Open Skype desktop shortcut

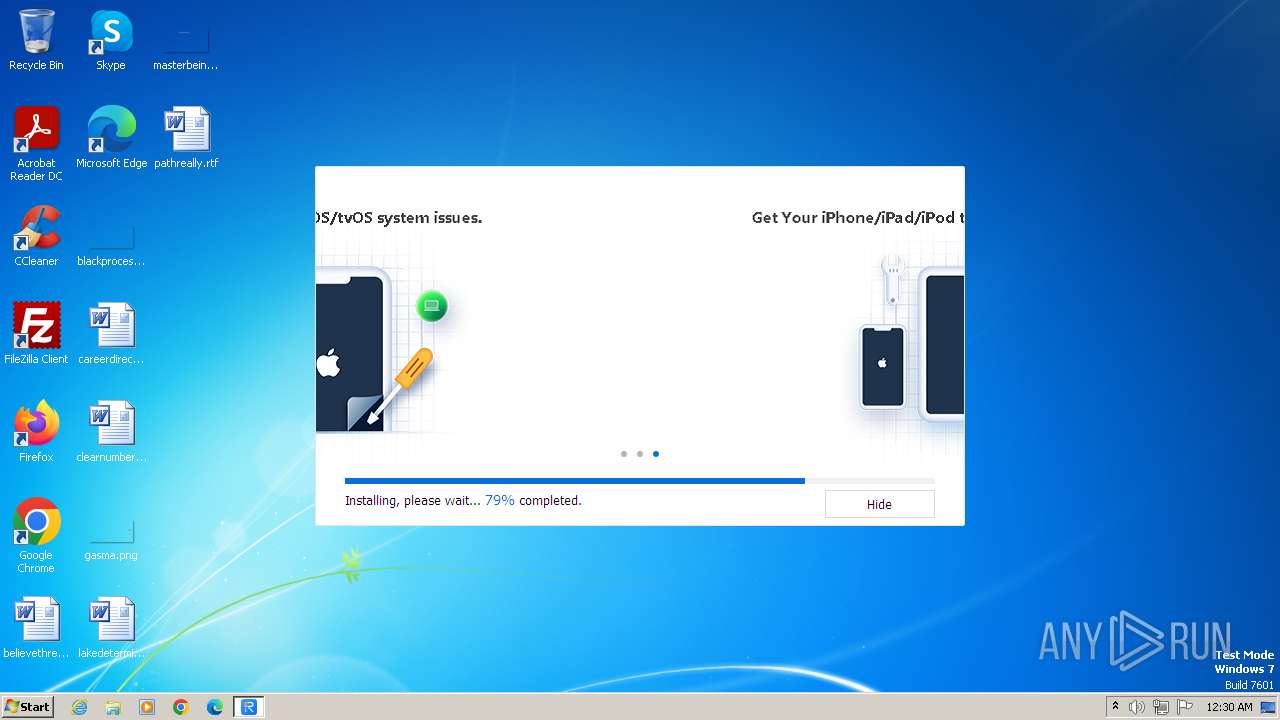[111, 40]
